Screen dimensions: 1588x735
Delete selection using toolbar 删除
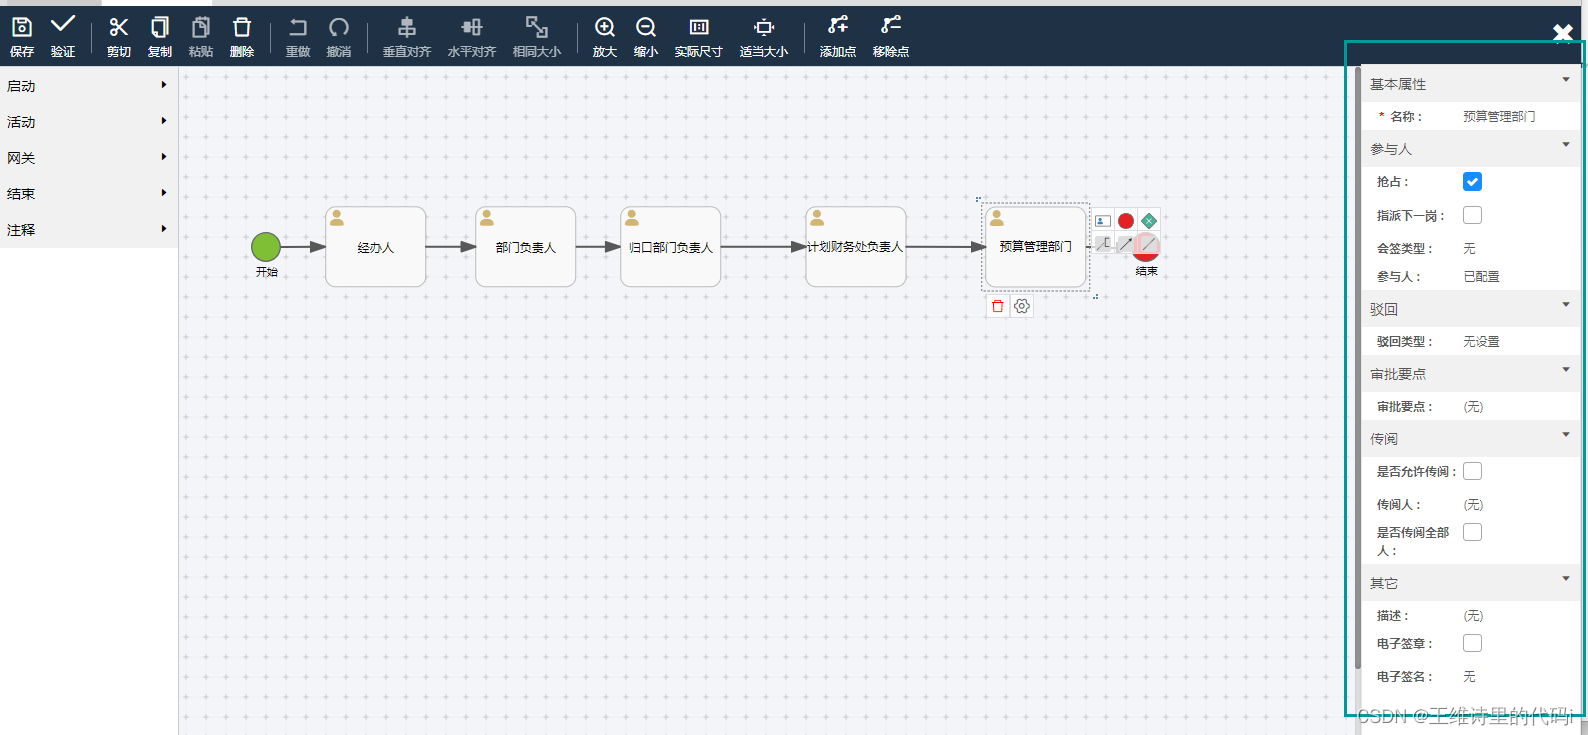coord(242,36)
